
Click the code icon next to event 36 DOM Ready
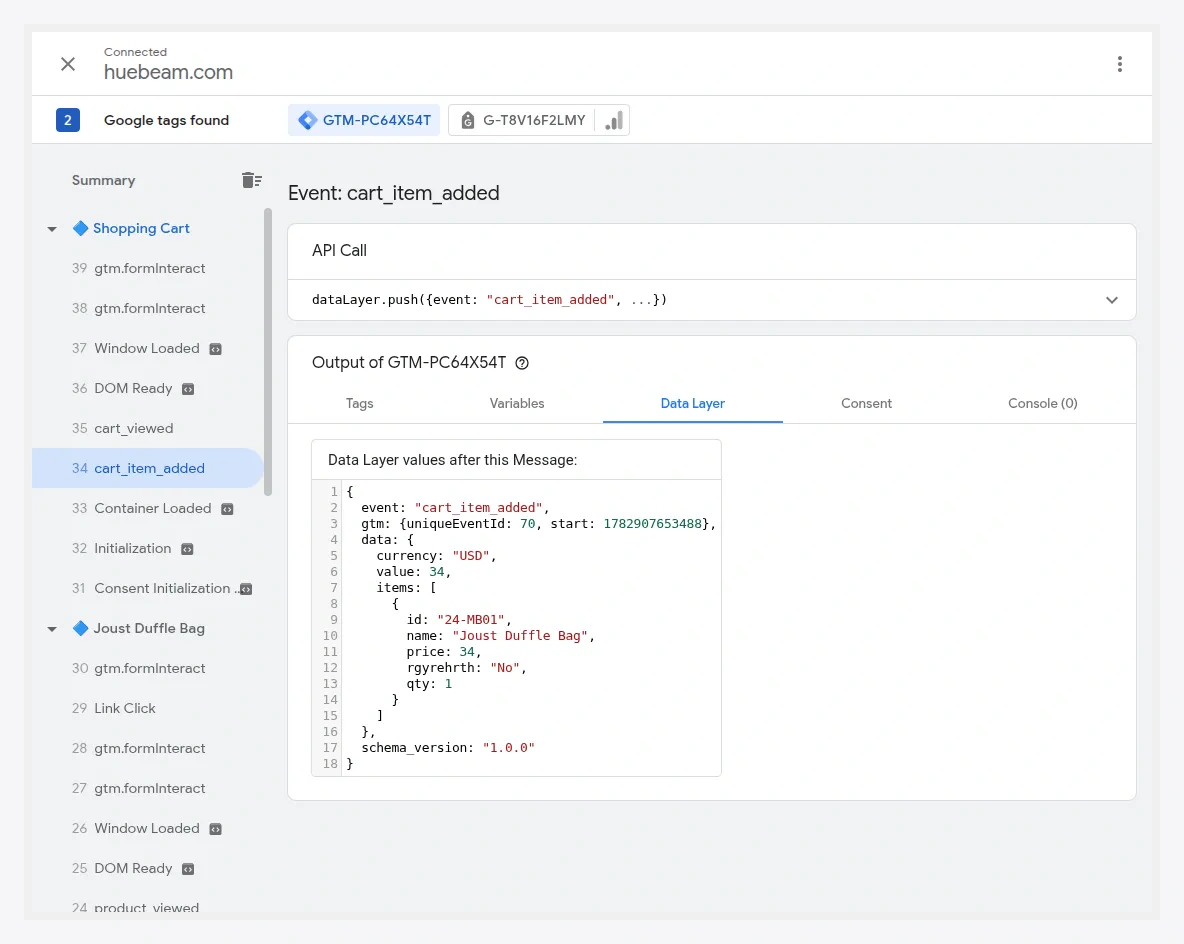[x=188, y=389]
